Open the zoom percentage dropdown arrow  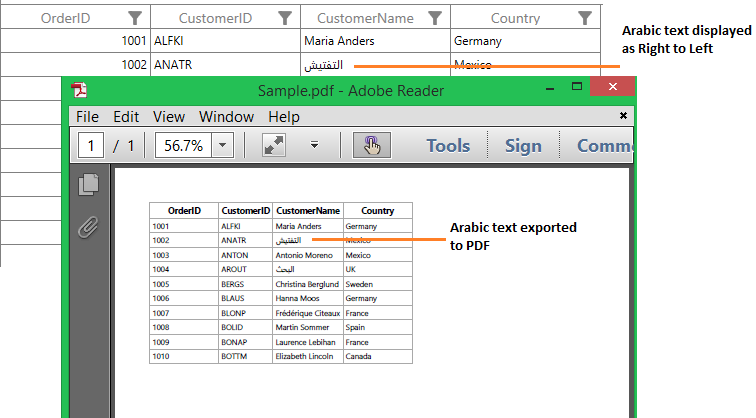tap(223, 145)
